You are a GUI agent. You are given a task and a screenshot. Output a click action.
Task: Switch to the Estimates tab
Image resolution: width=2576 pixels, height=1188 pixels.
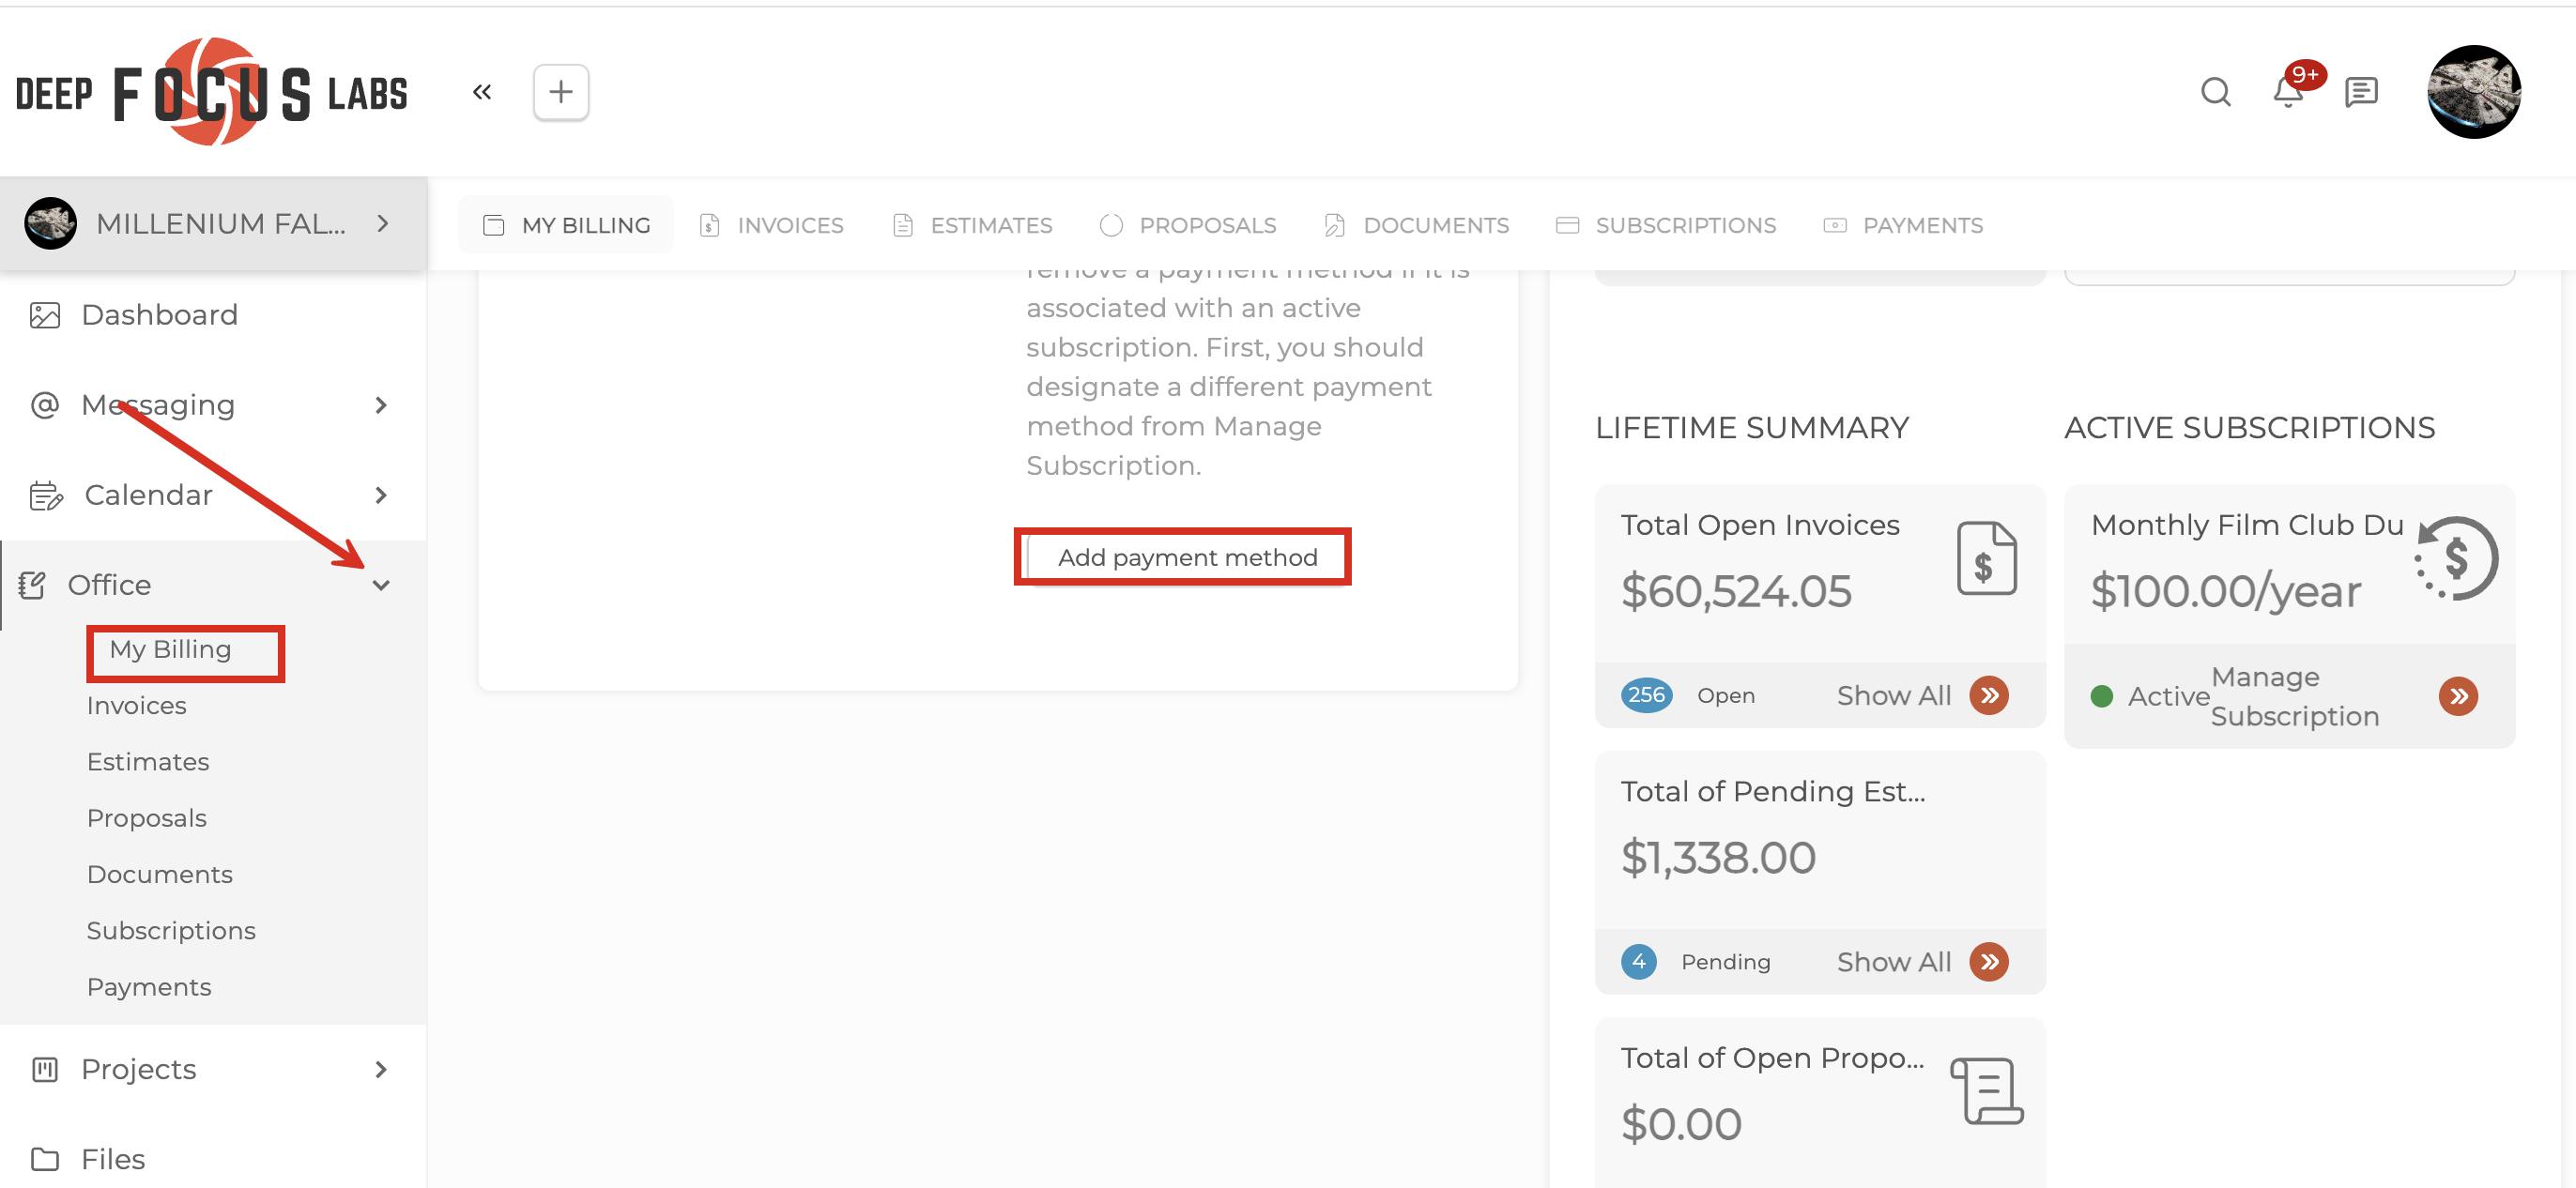coord(972,225)
